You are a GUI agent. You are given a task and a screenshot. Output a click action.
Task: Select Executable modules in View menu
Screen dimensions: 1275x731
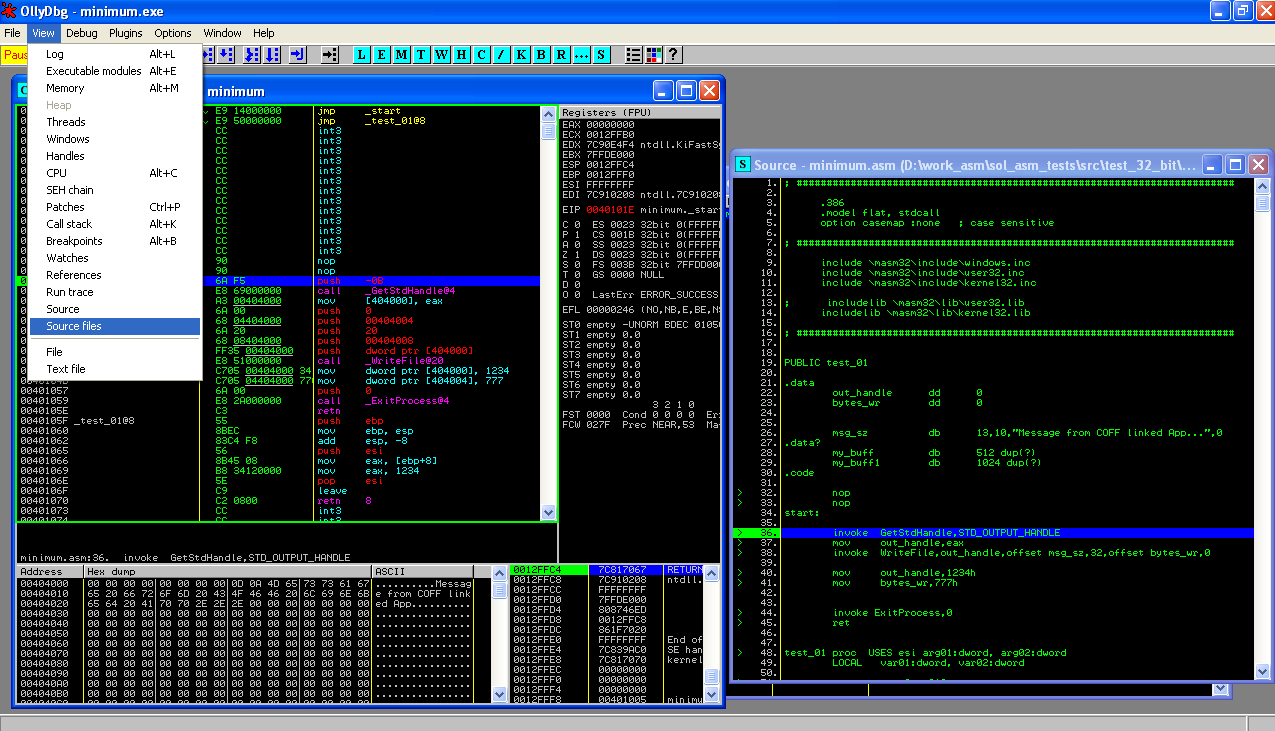(x=115, y=71)
